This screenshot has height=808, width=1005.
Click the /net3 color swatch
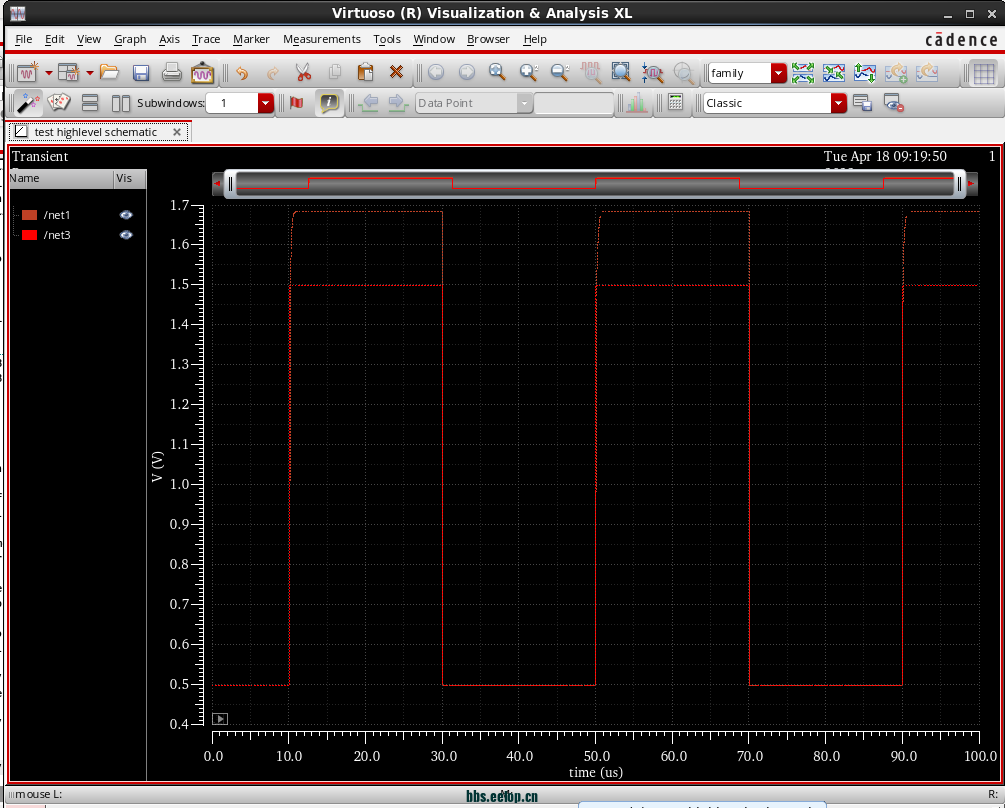click(x=29, y=235)
